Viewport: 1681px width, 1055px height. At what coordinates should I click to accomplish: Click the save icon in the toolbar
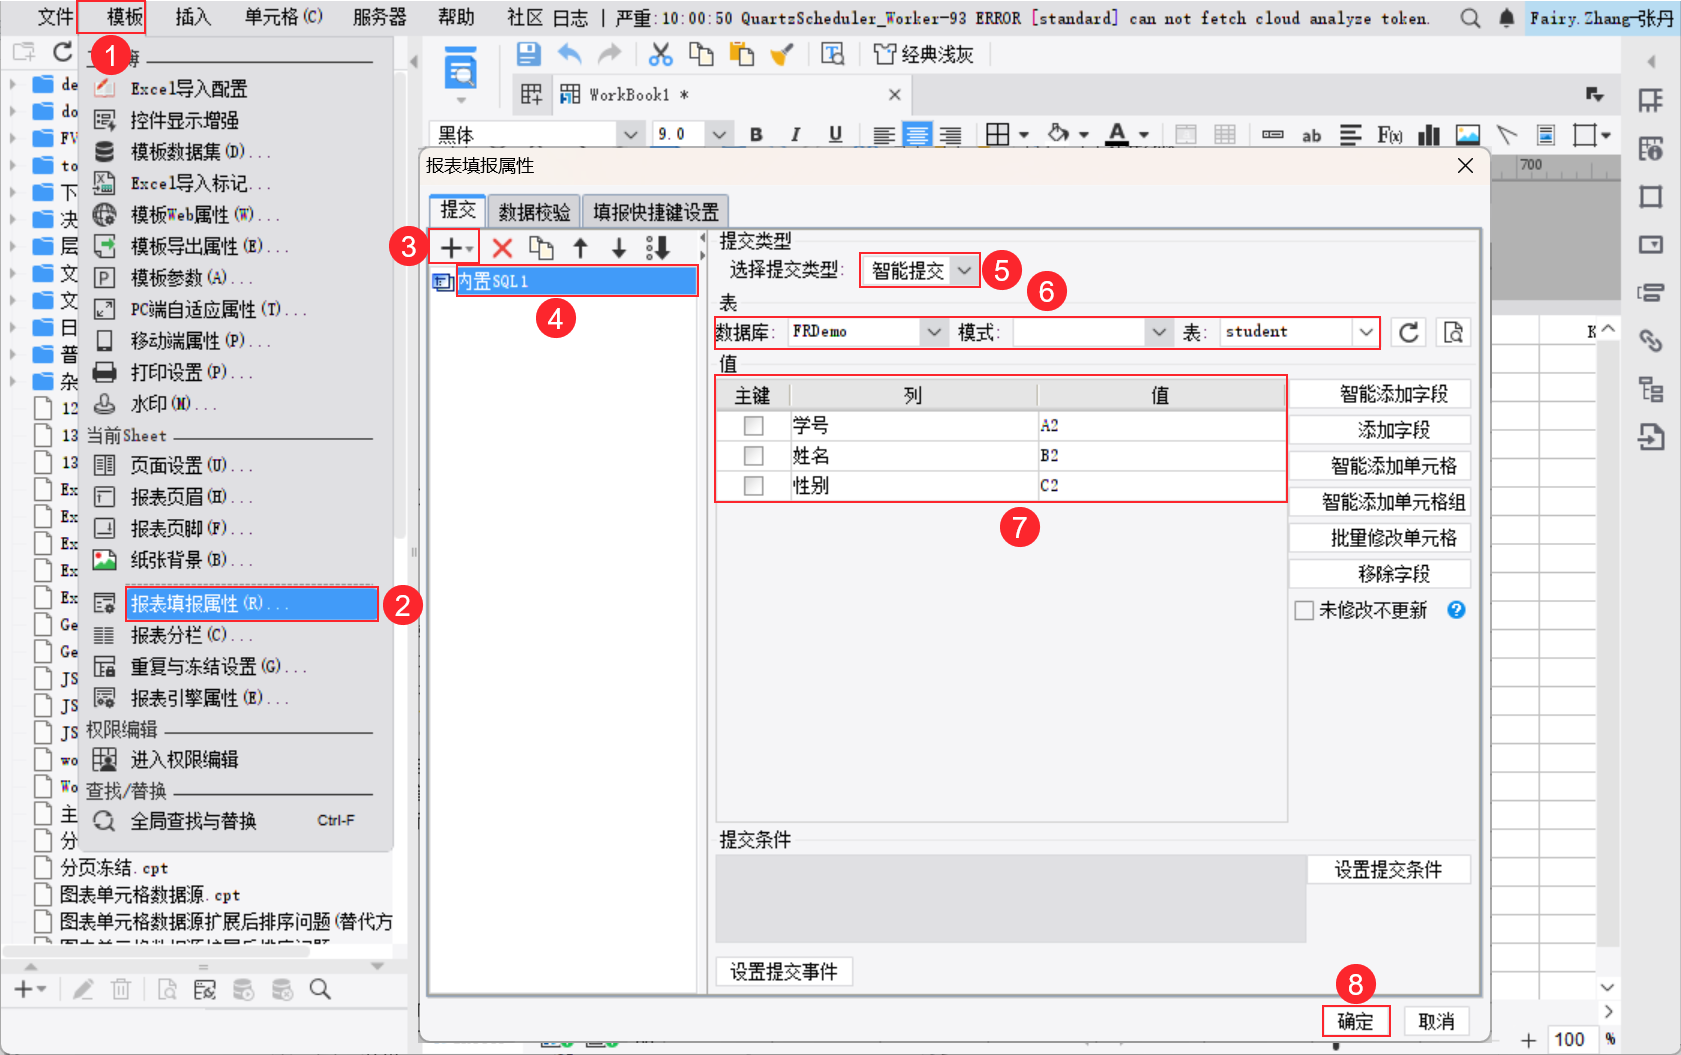[x=528, y=54]
